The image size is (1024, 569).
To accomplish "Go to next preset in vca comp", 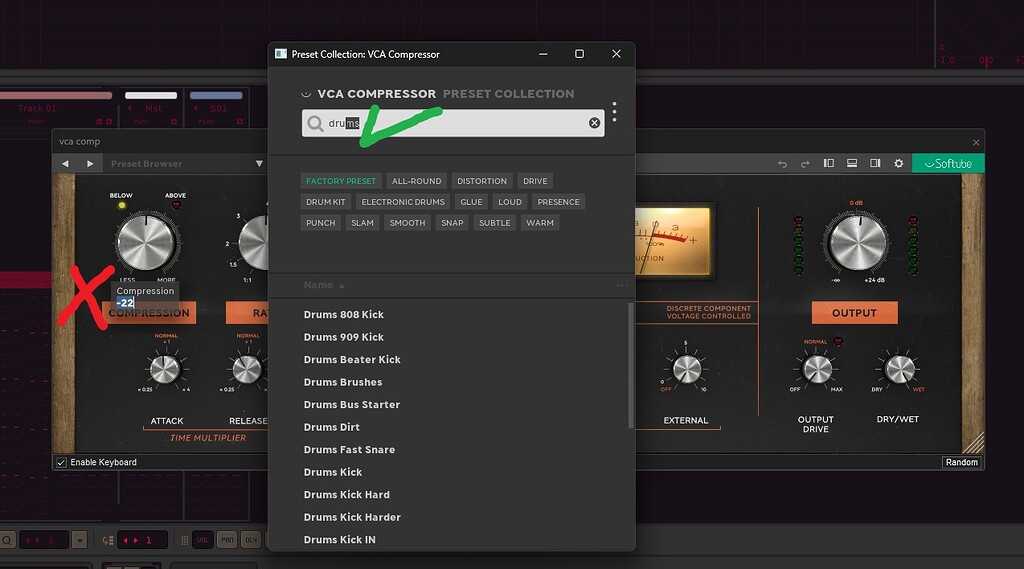I will click(x=90, y=164).
